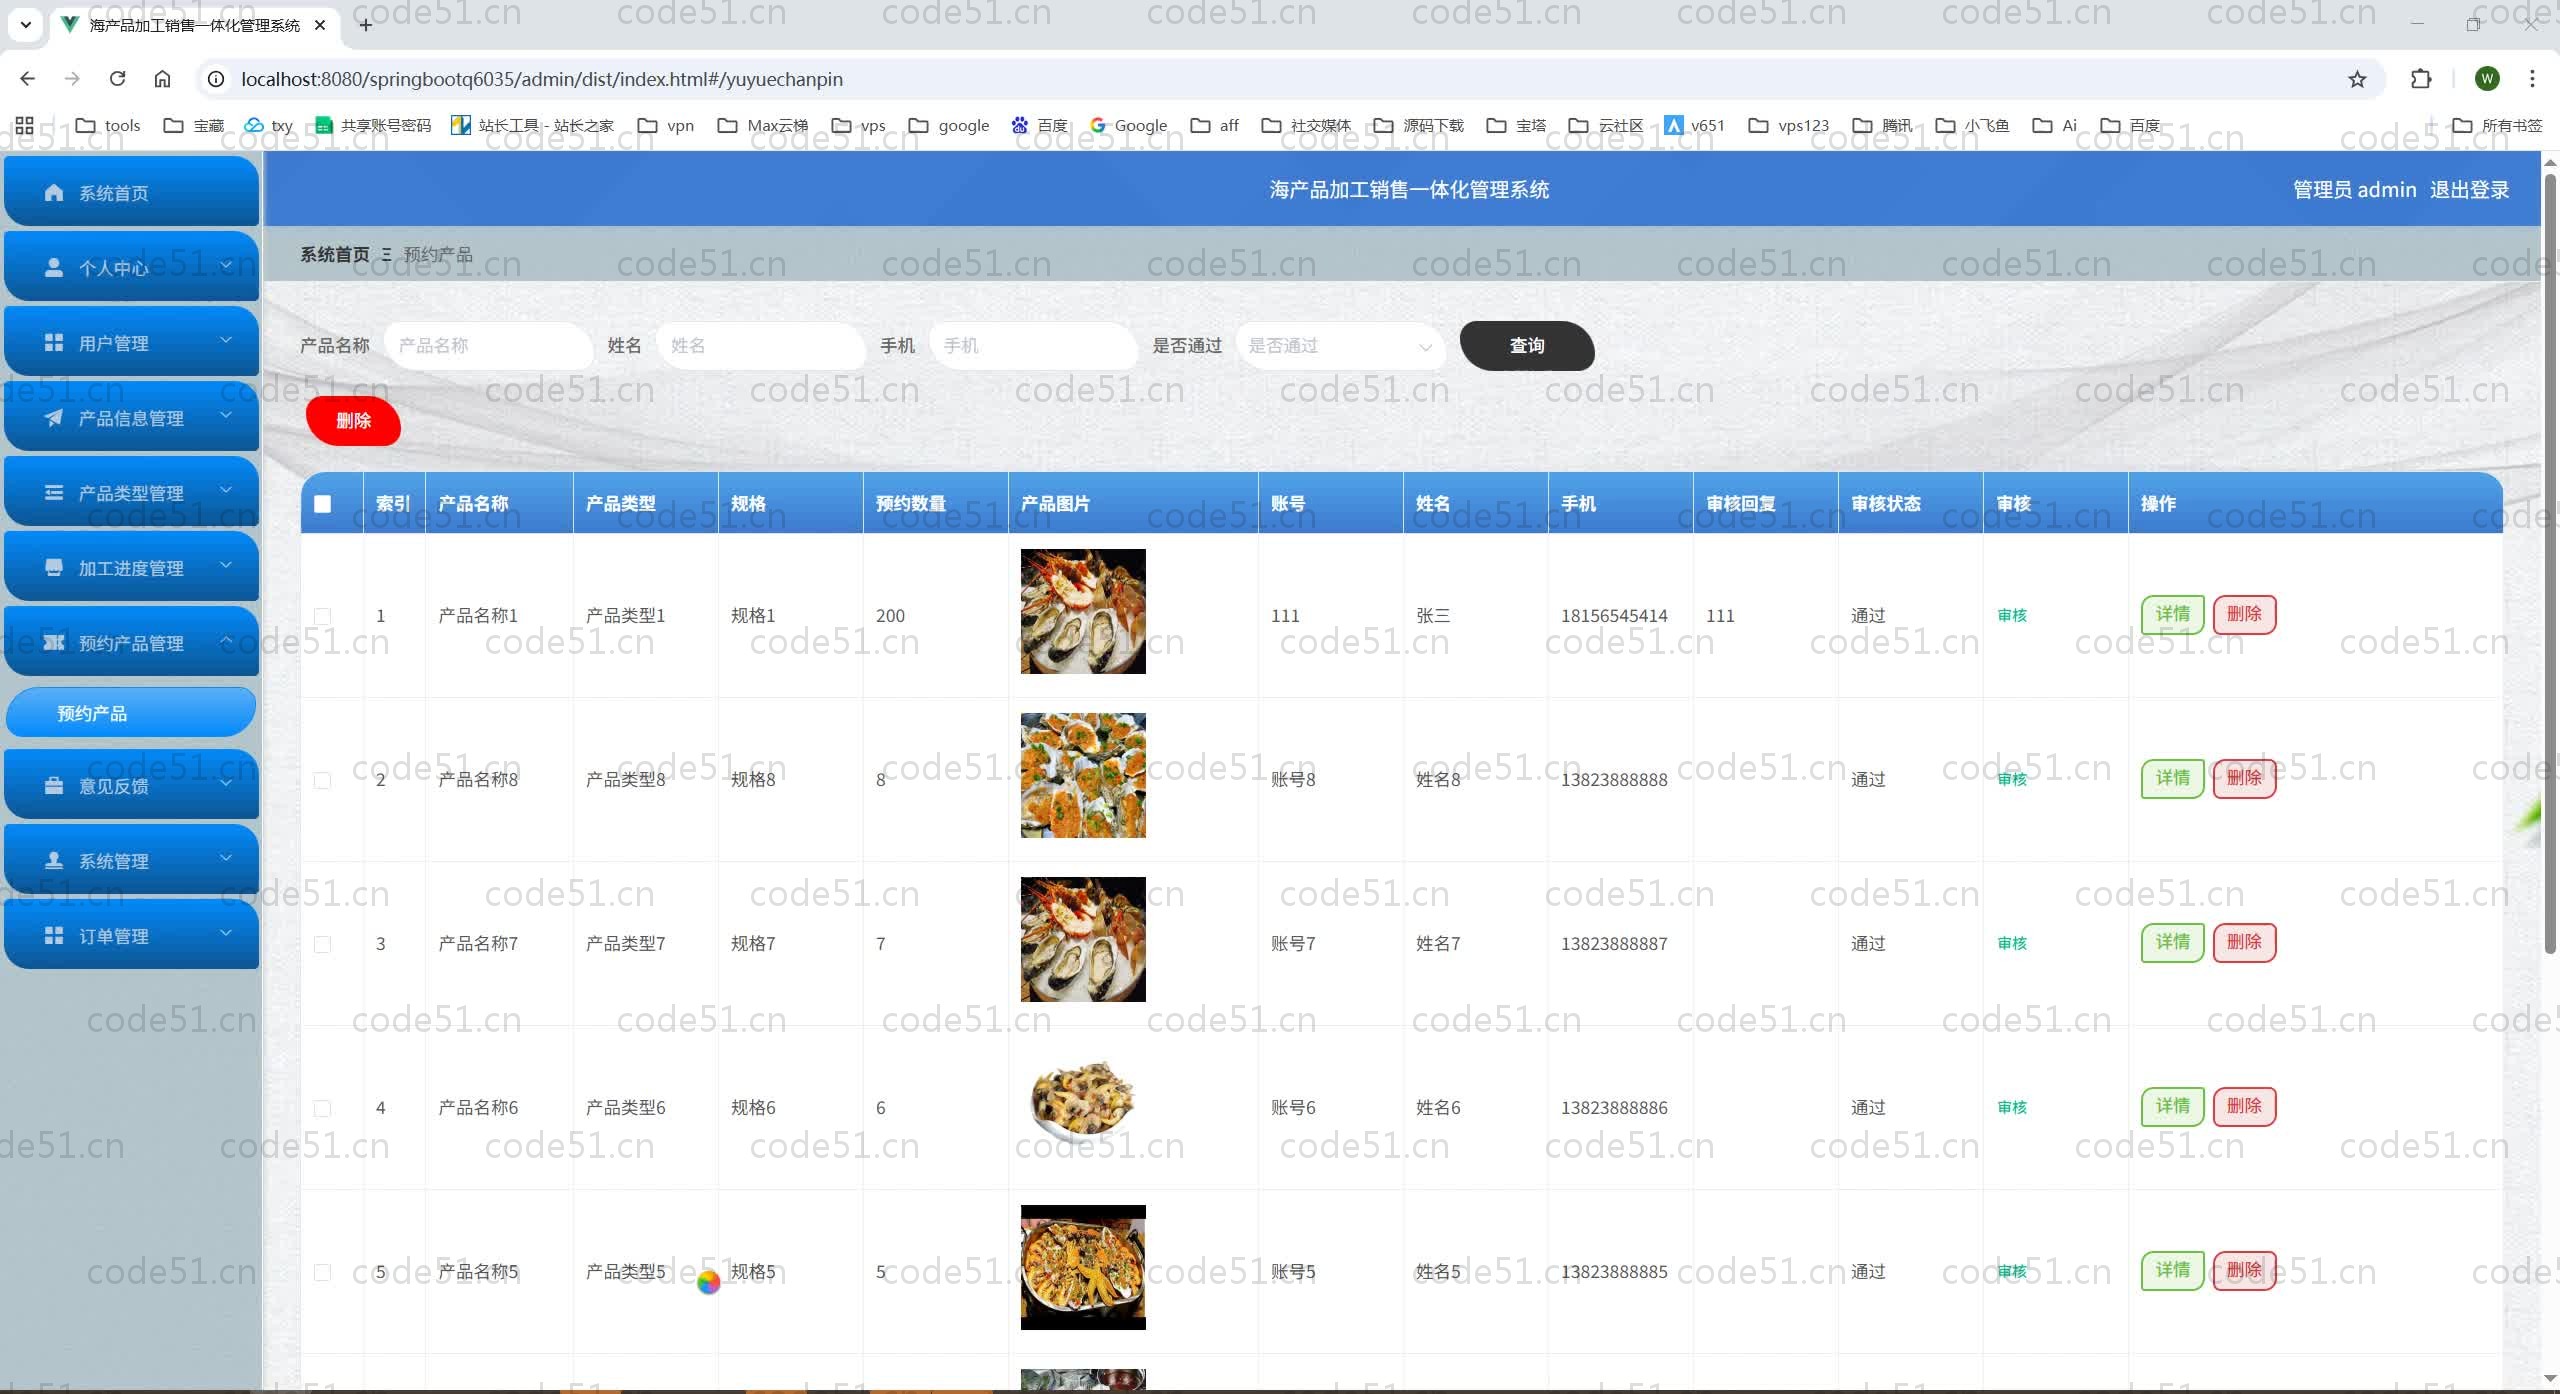Click the person icon beside 个人中心

(x=54, y=268)
